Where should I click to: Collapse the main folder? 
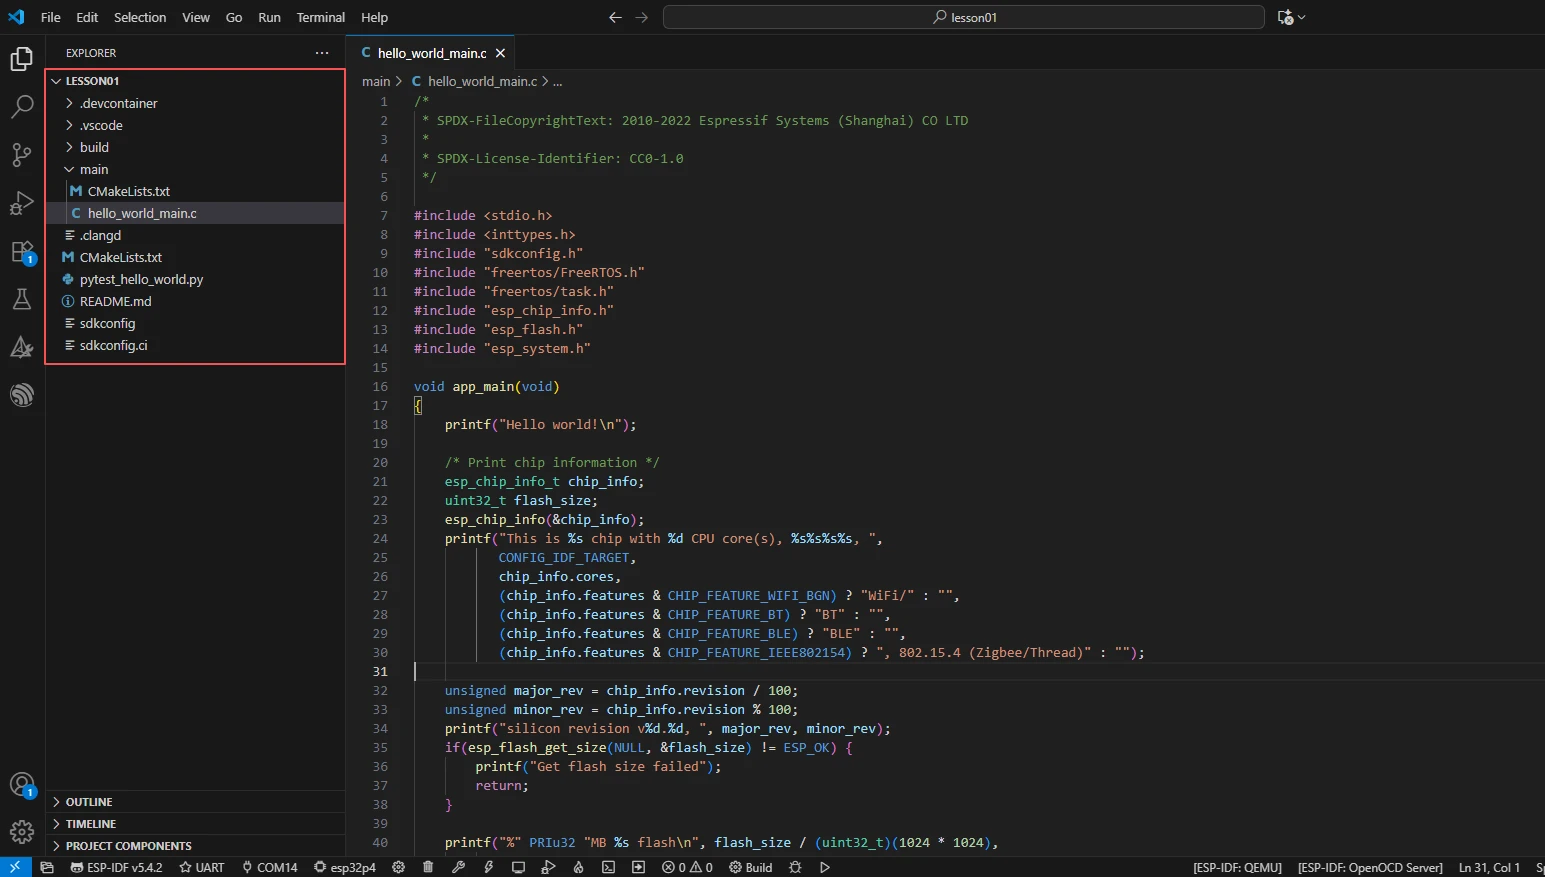tap(93, 169)
